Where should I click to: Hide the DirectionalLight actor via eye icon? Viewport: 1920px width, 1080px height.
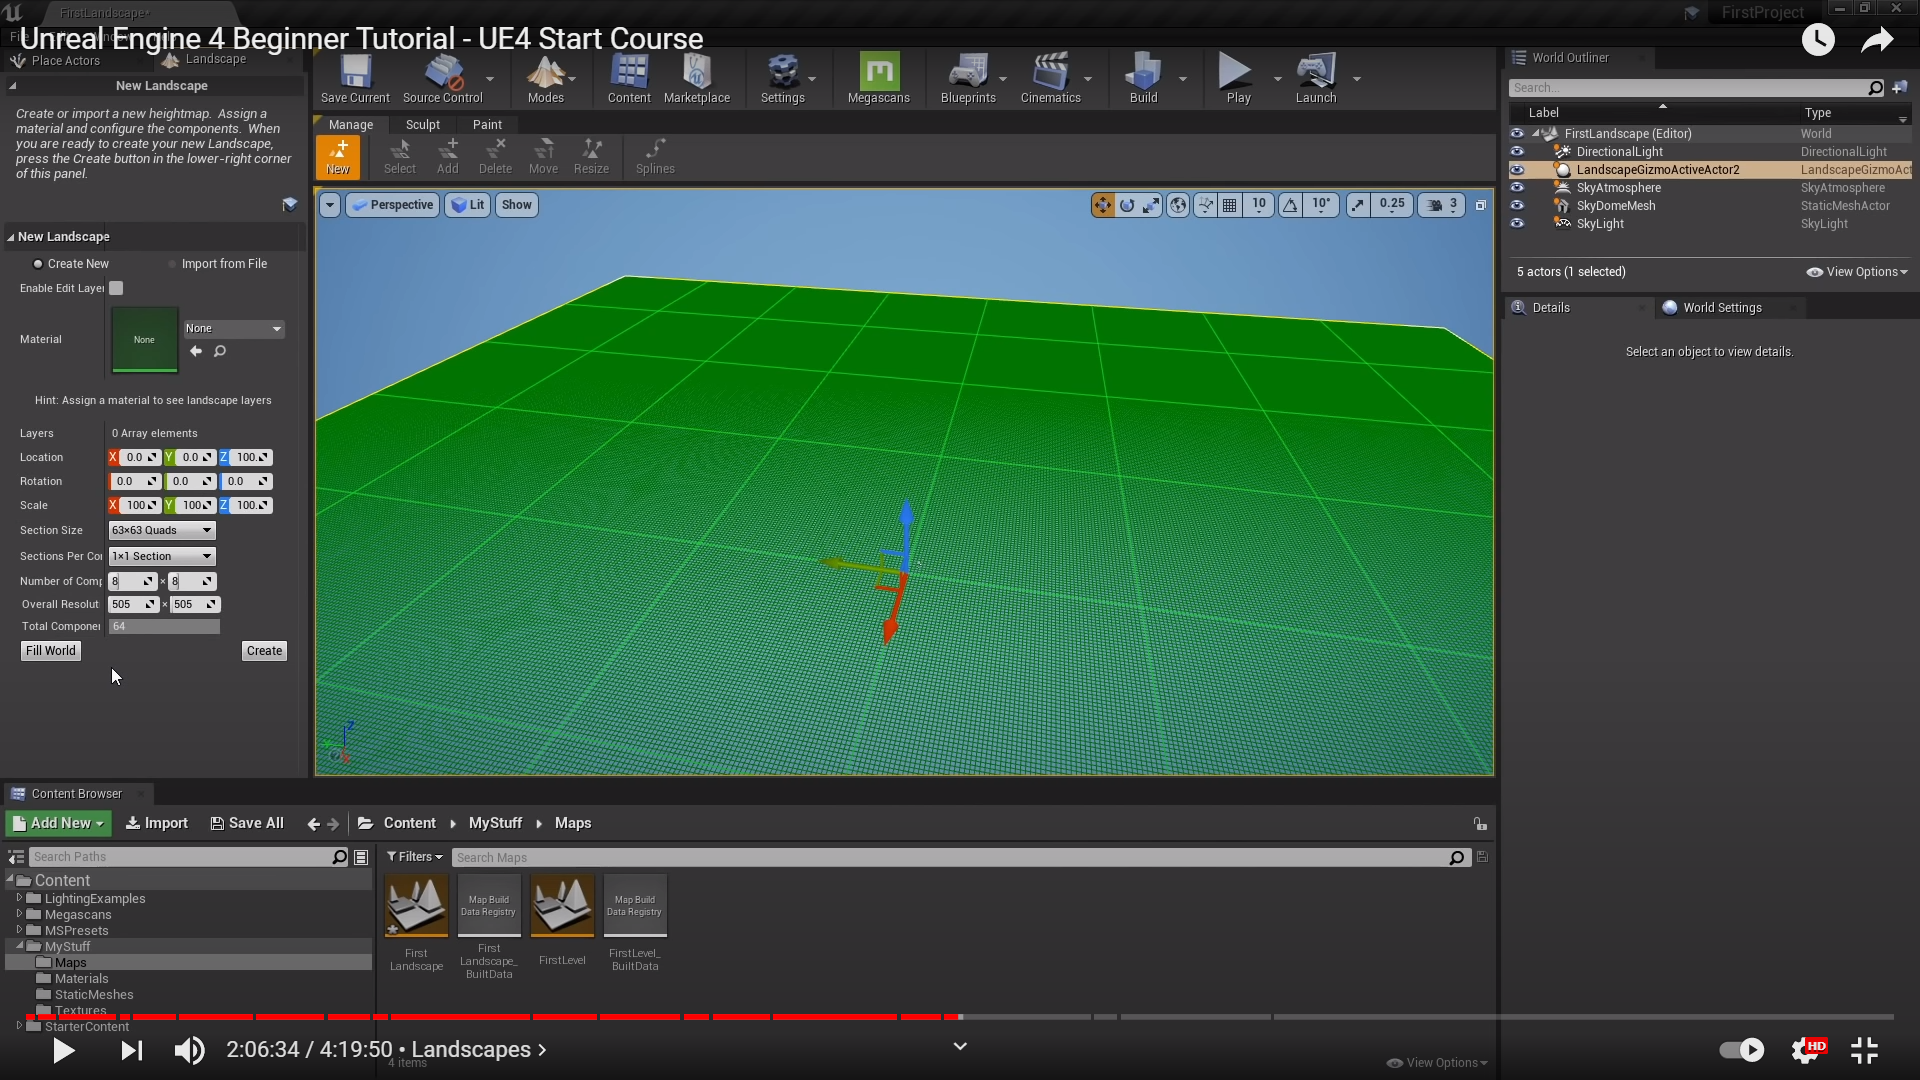click(1517, 152)
